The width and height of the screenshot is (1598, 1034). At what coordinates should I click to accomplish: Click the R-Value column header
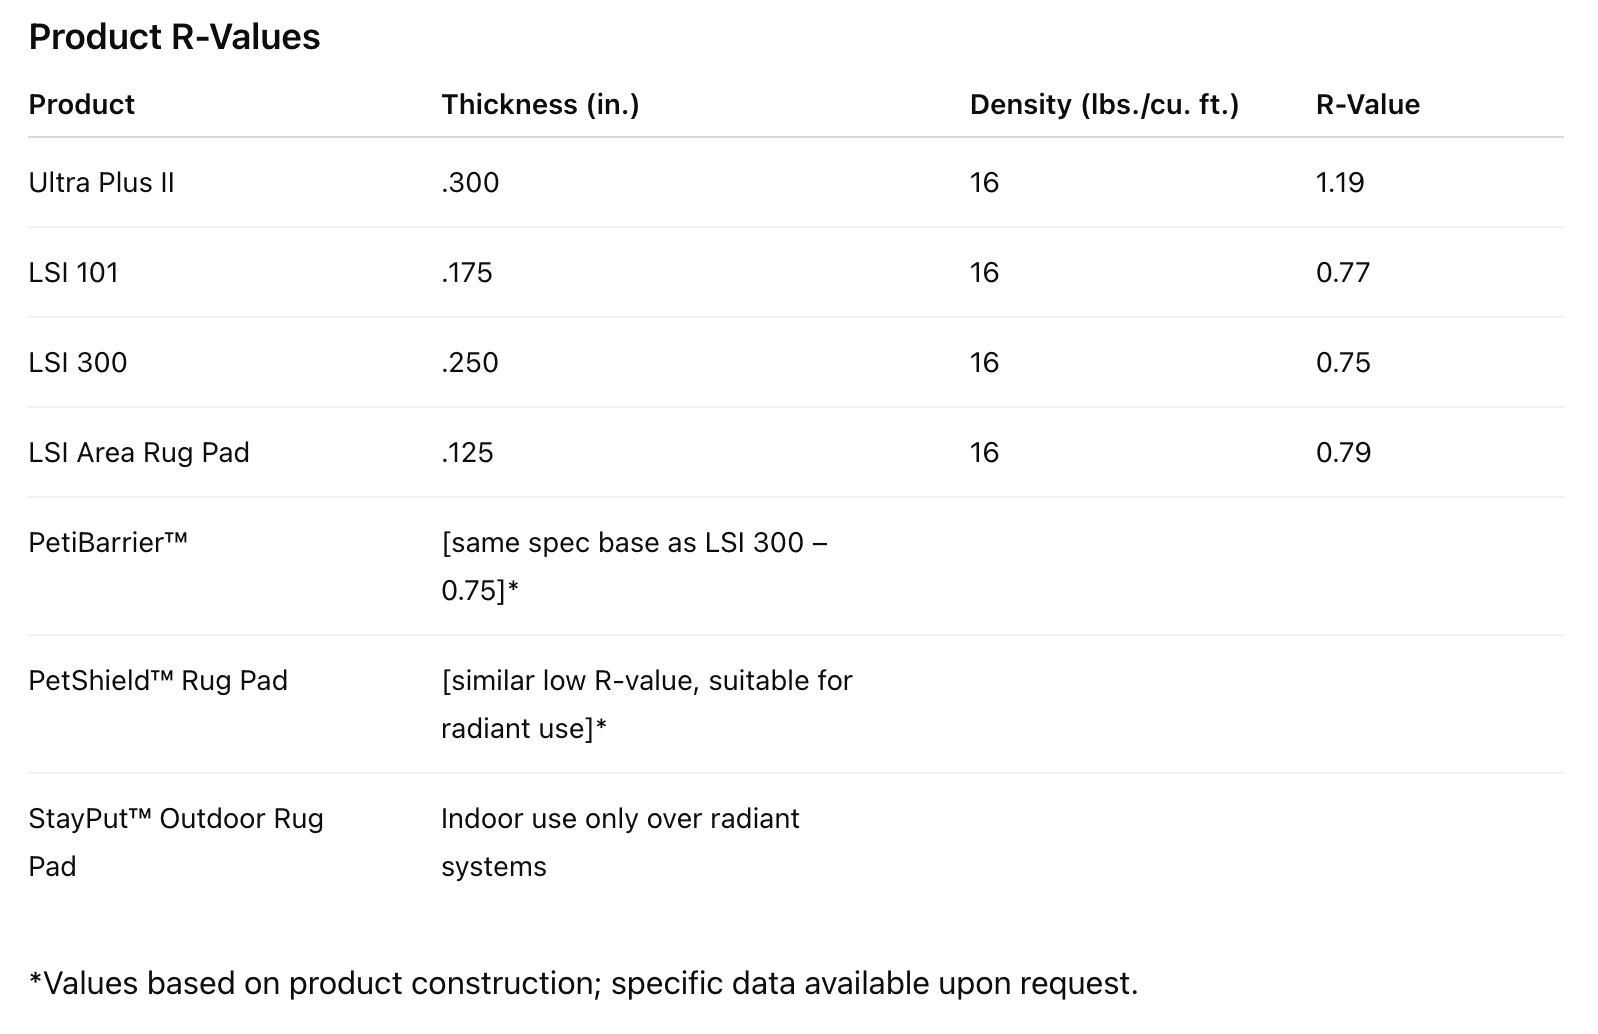click(x=1367, y=104)
